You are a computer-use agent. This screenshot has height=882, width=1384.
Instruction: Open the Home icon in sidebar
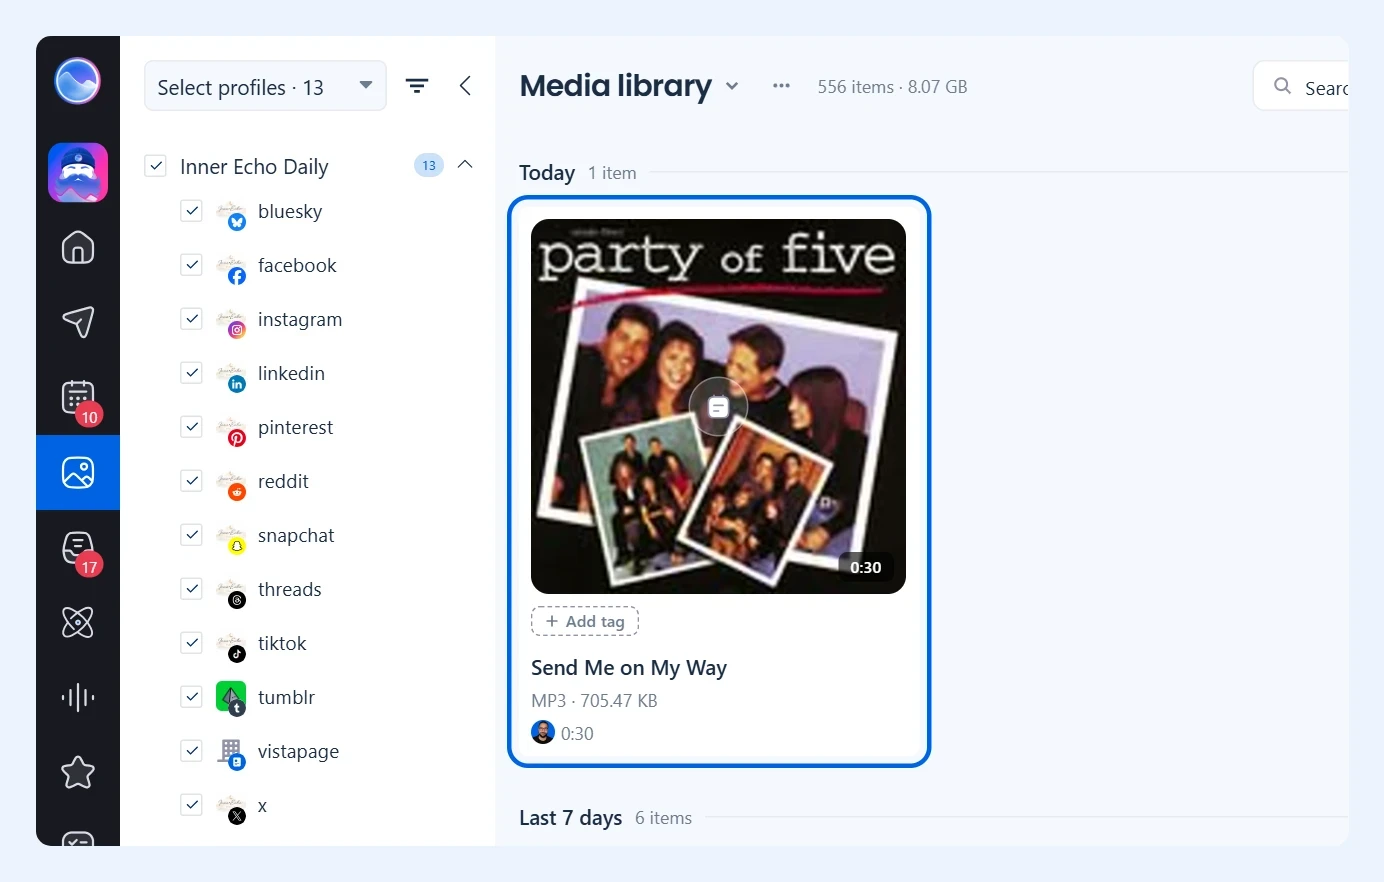[78, 247]
